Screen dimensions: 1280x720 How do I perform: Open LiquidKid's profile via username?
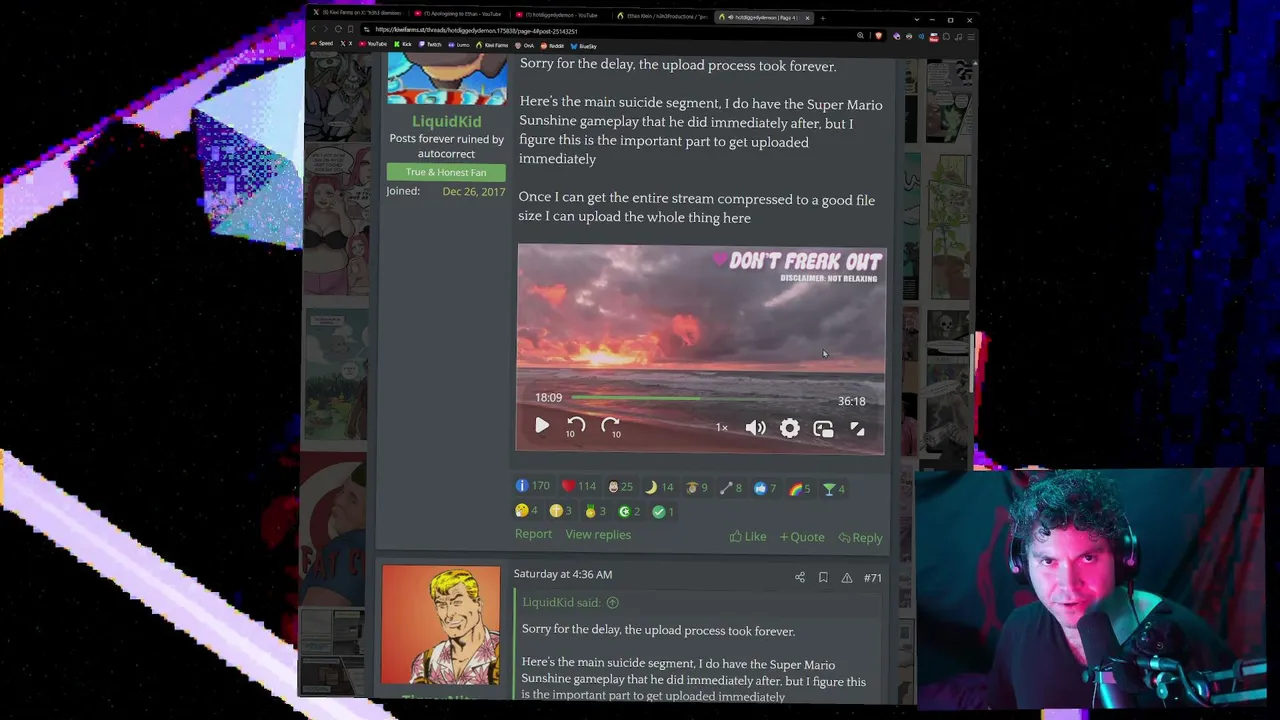tap(446, 121)
